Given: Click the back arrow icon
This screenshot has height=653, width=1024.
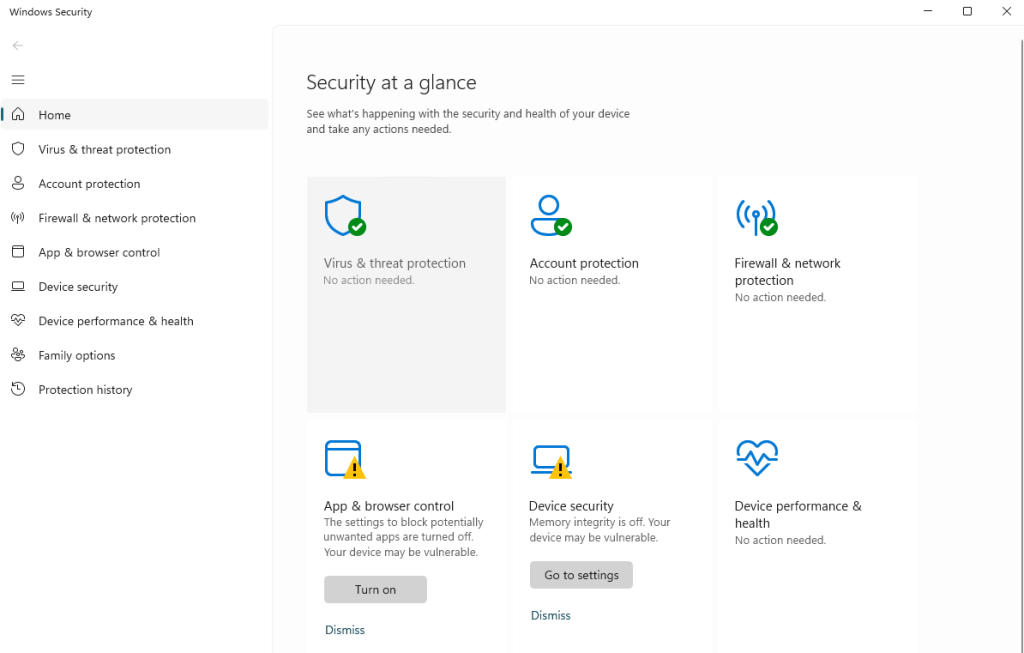Looking at the screenshot, I should (18, 46).
